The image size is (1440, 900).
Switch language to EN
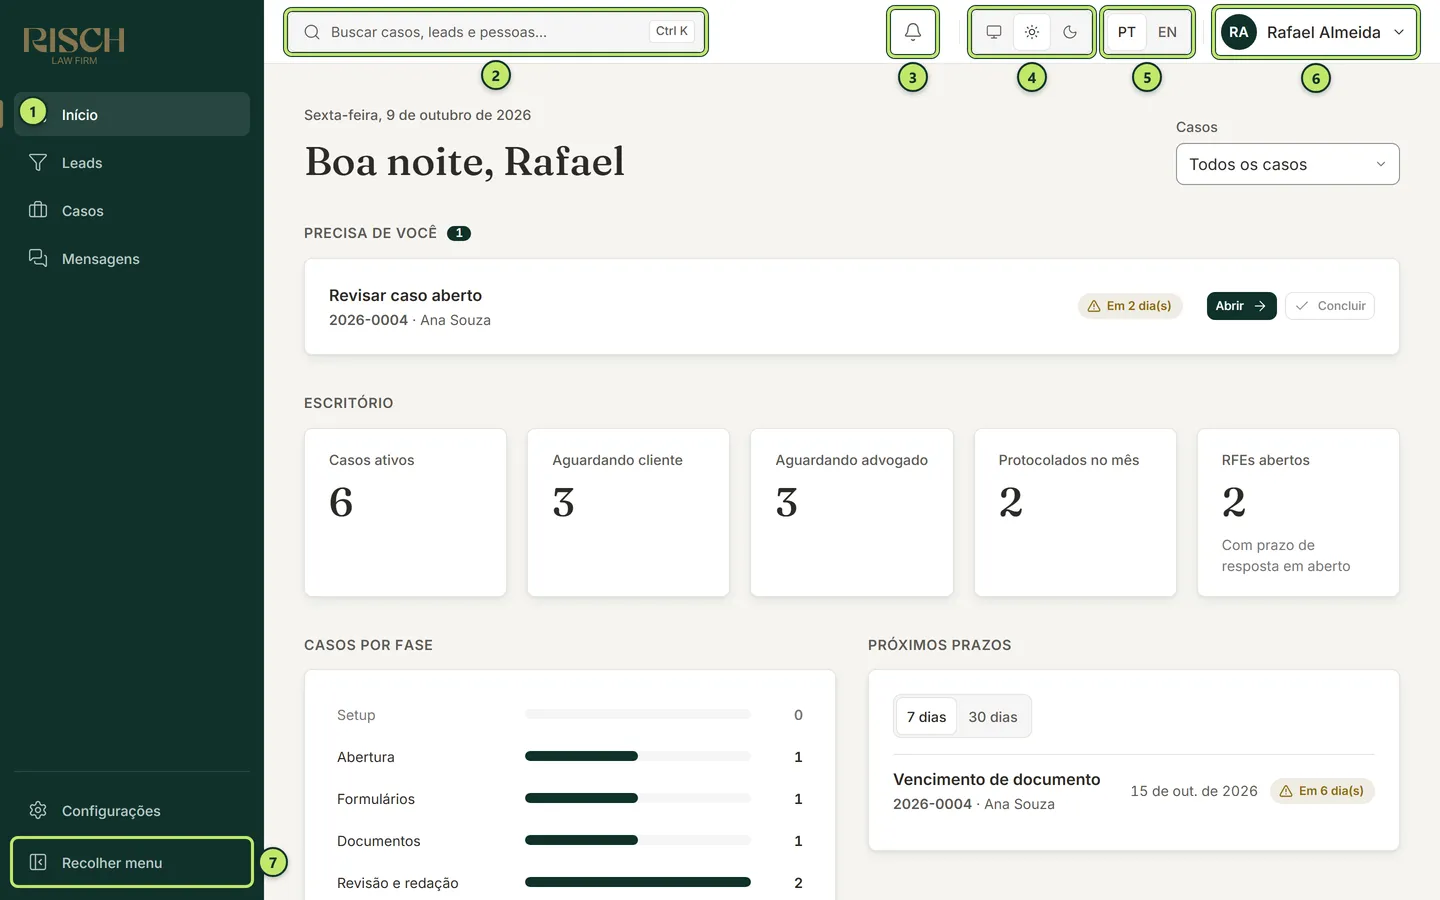point(1167,32)
